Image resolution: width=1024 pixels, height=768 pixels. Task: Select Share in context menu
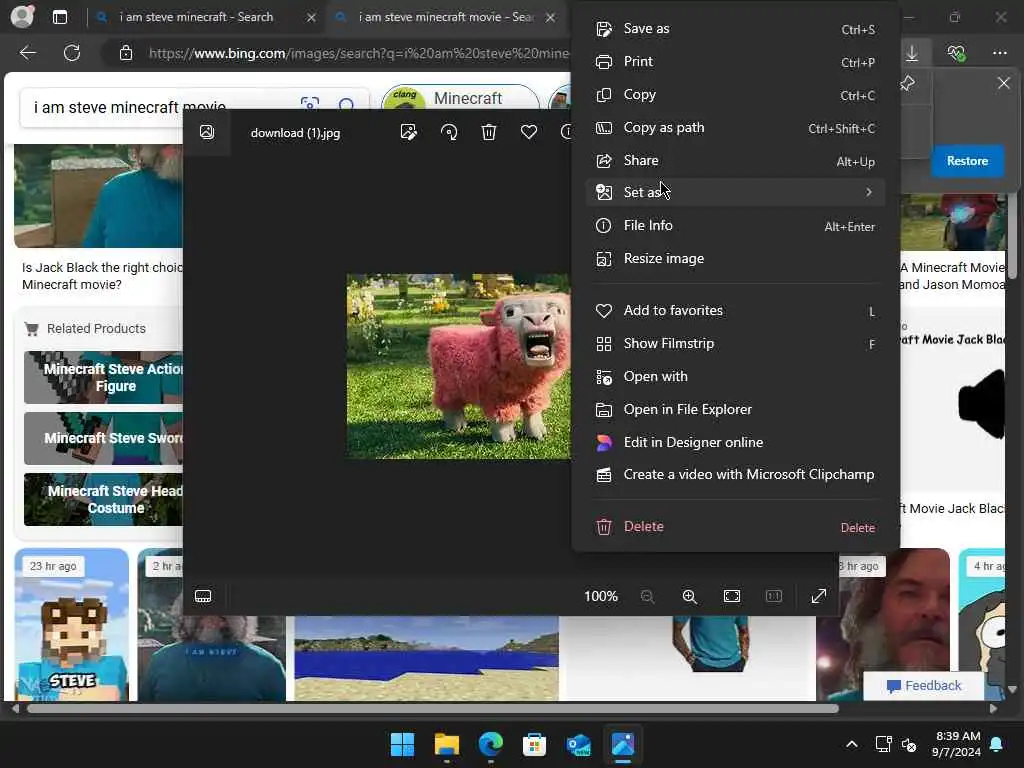[x=735, y=161]
